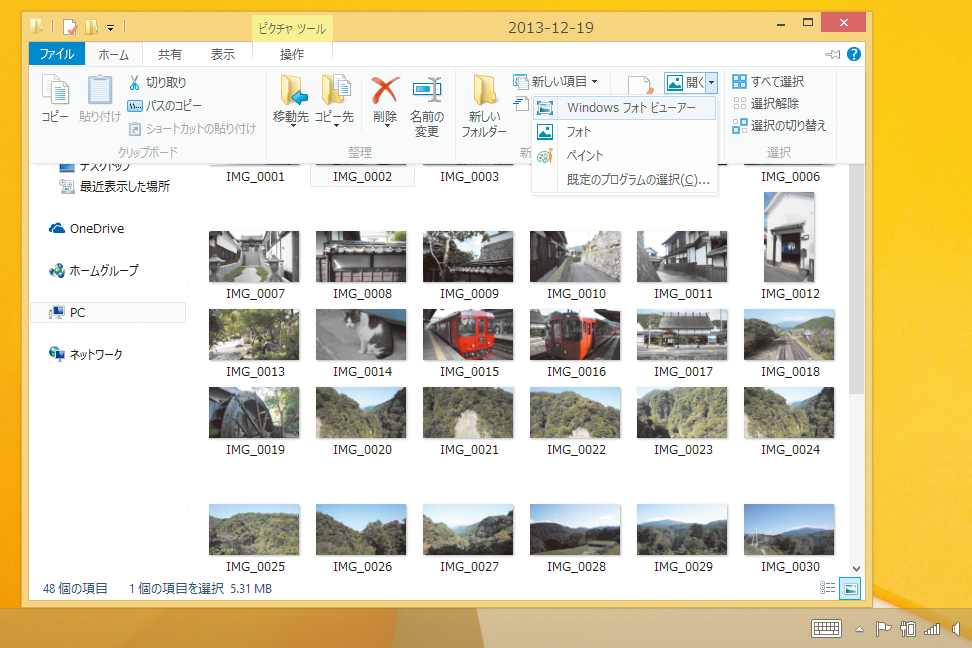This screenshot has height=648, width=972.
Task: Click the power plug tray icon
Action: pos(908,629)
